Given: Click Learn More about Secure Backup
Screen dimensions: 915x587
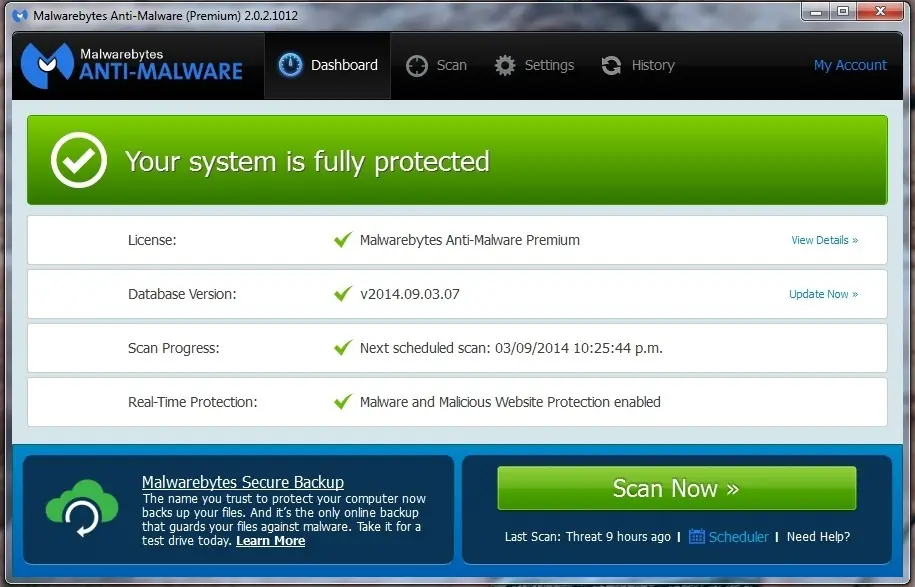Looking at the screenshot, I should point(270,541).
